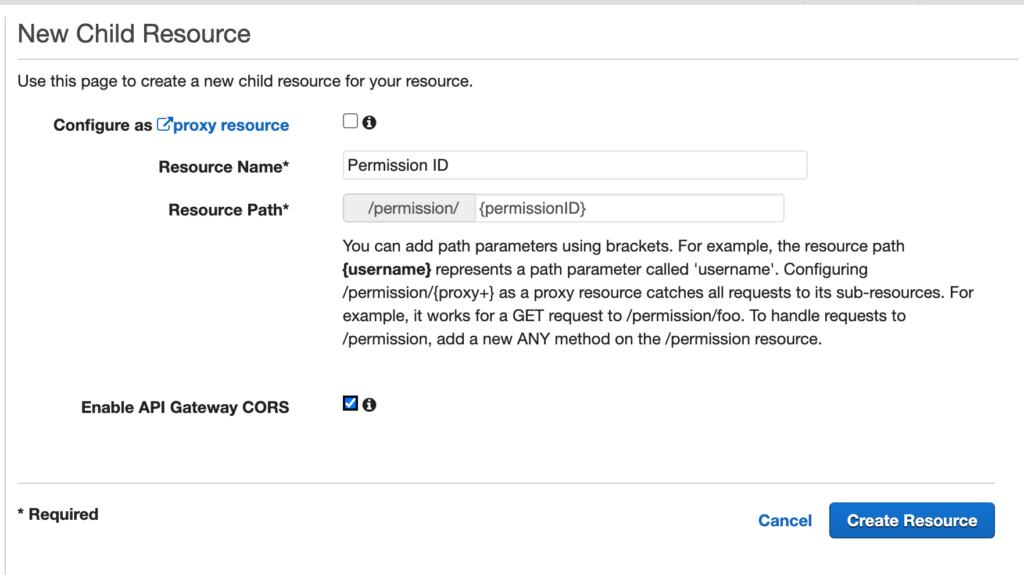Click the Resource Path field with {permissionID}
The height and width of the screenshot is (575, 1024).
(628, 208)
